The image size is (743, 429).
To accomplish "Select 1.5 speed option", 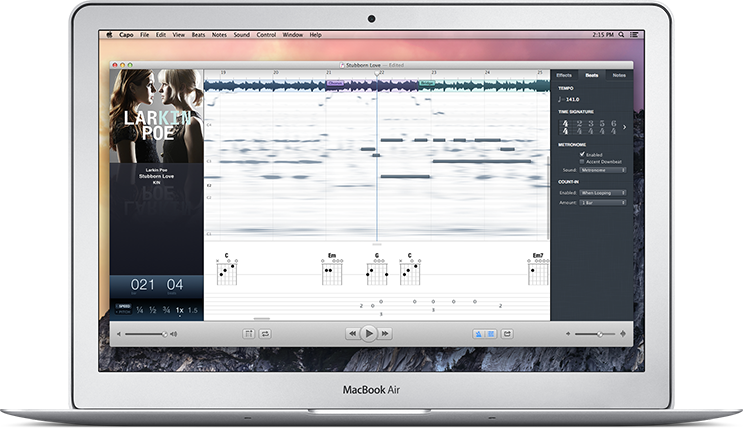I will [192, 310].
